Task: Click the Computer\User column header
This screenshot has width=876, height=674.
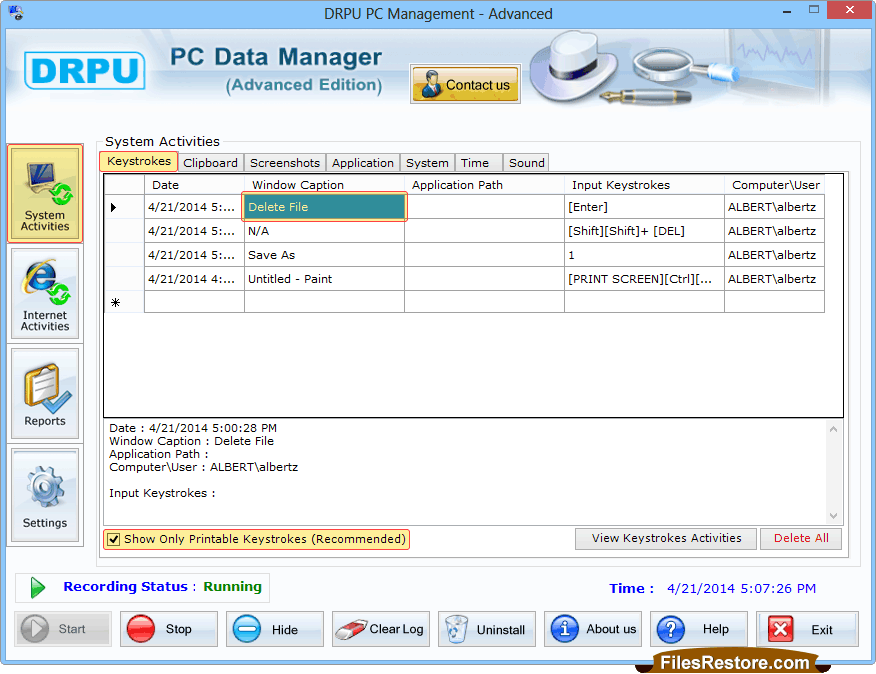Action: click(775, 185)
